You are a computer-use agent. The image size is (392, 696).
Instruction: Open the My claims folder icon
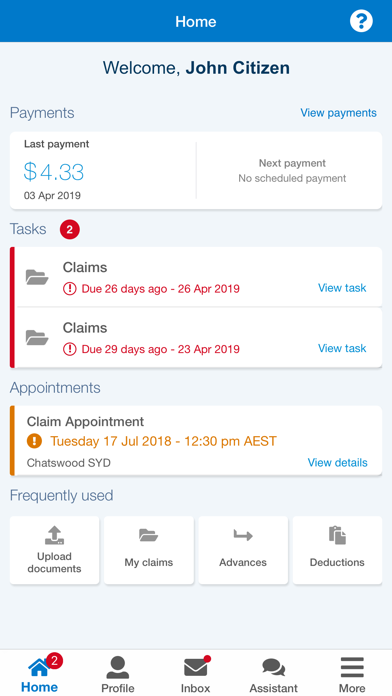coord(149,535)
